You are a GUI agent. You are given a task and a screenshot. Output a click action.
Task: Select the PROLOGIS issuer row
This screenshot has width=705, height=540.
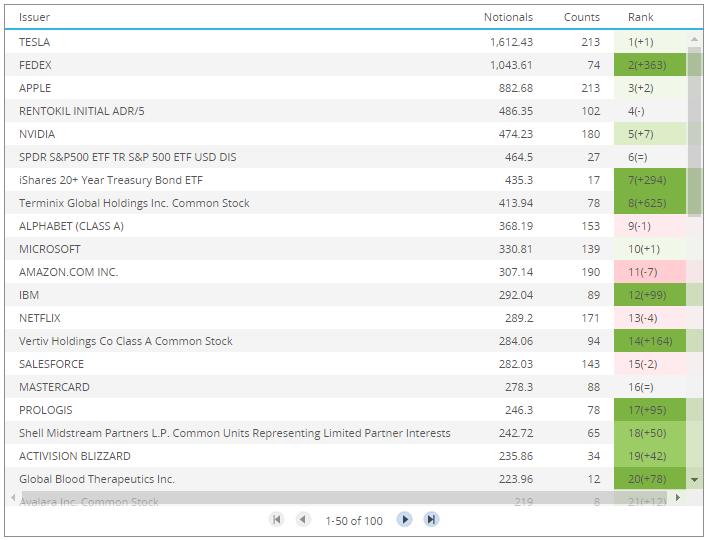[x=346, y=410]
